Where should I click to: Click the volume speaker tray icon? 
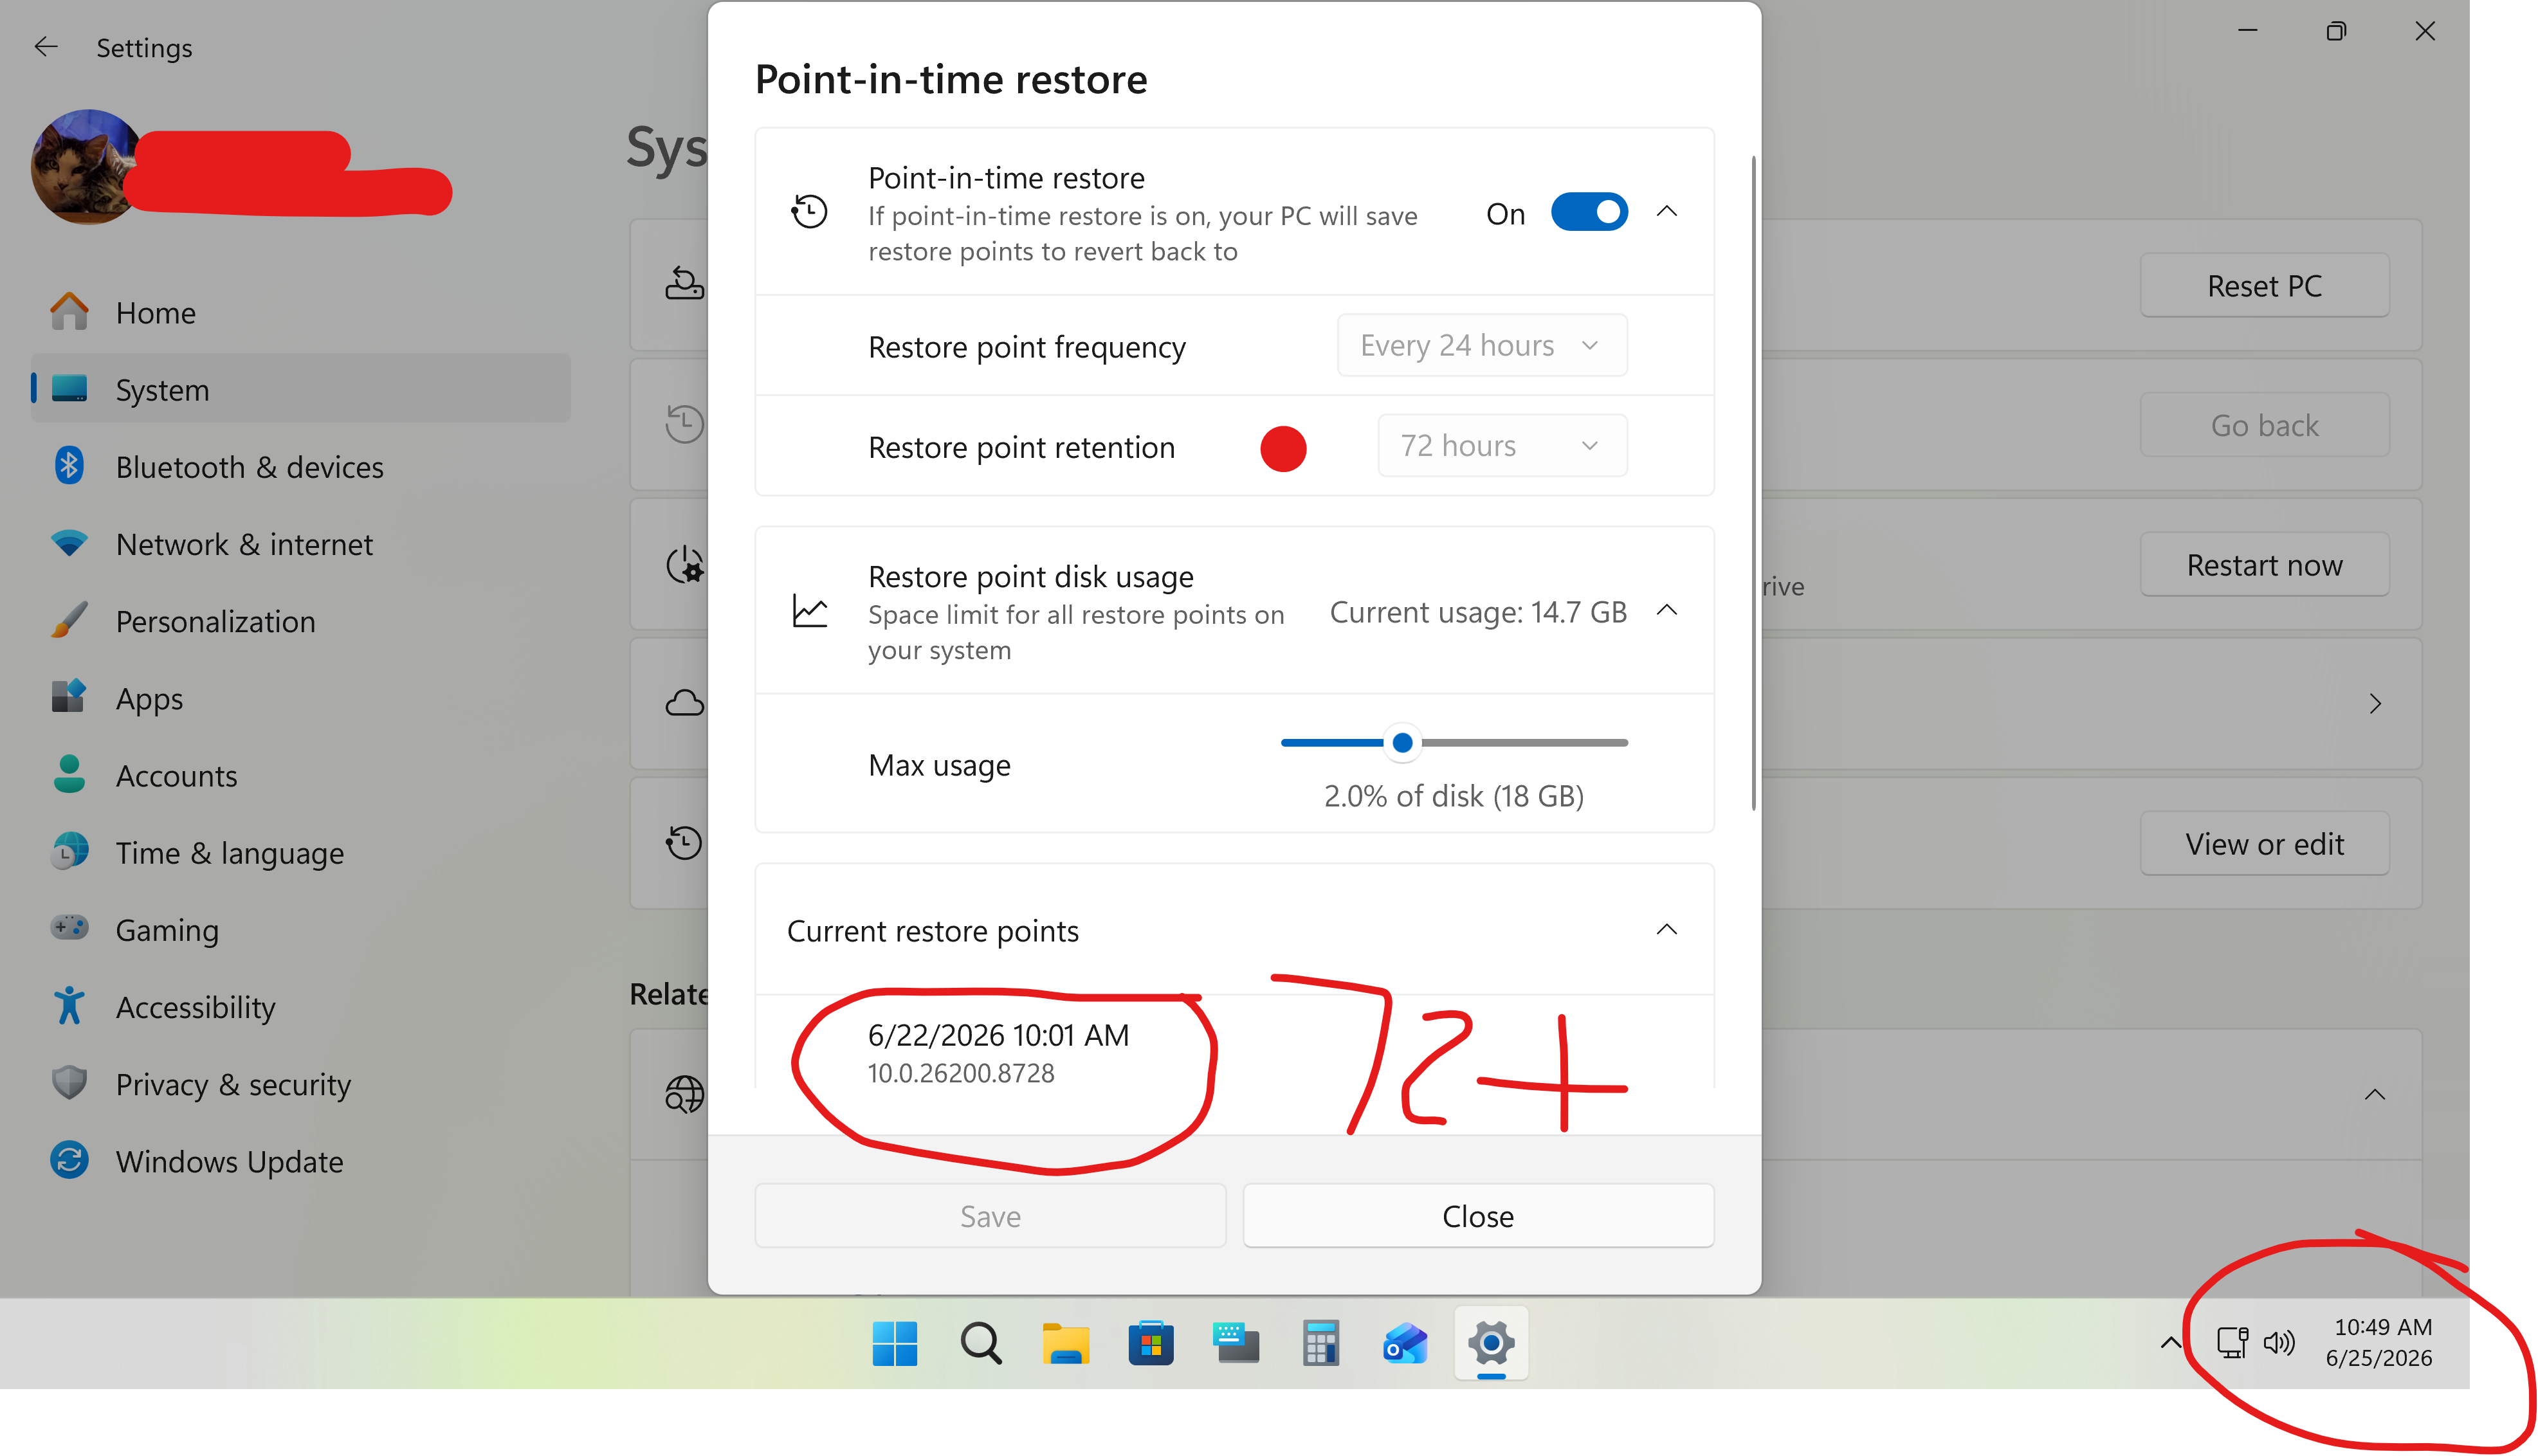coord(2279,1342)
